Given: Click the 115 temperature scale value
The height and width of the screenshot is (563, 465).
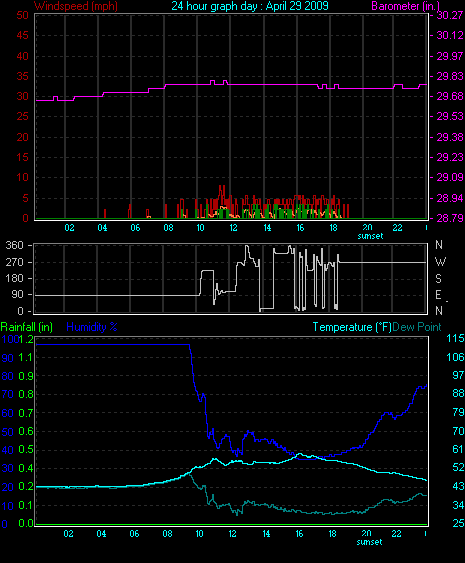Looking at the screenshot, I should [455, 338].
